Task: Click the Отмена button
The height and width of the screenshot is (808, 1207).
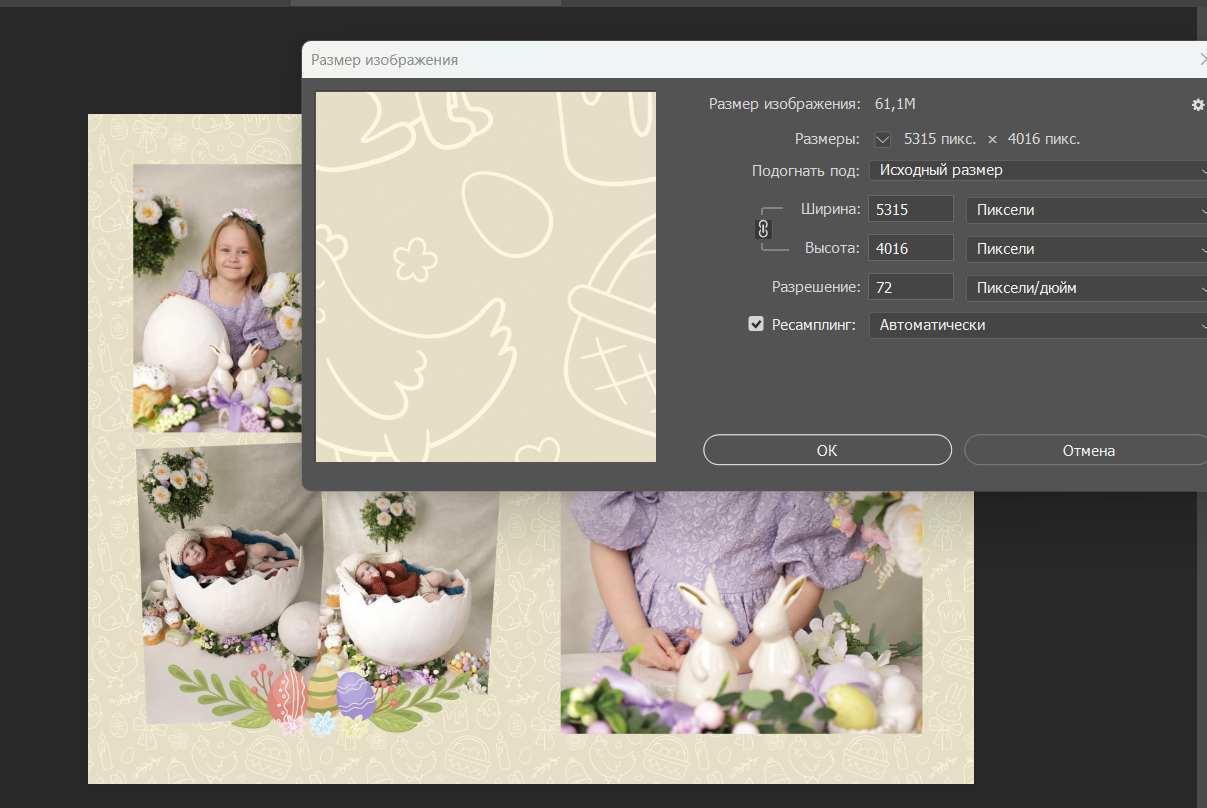Action: 1086,450
